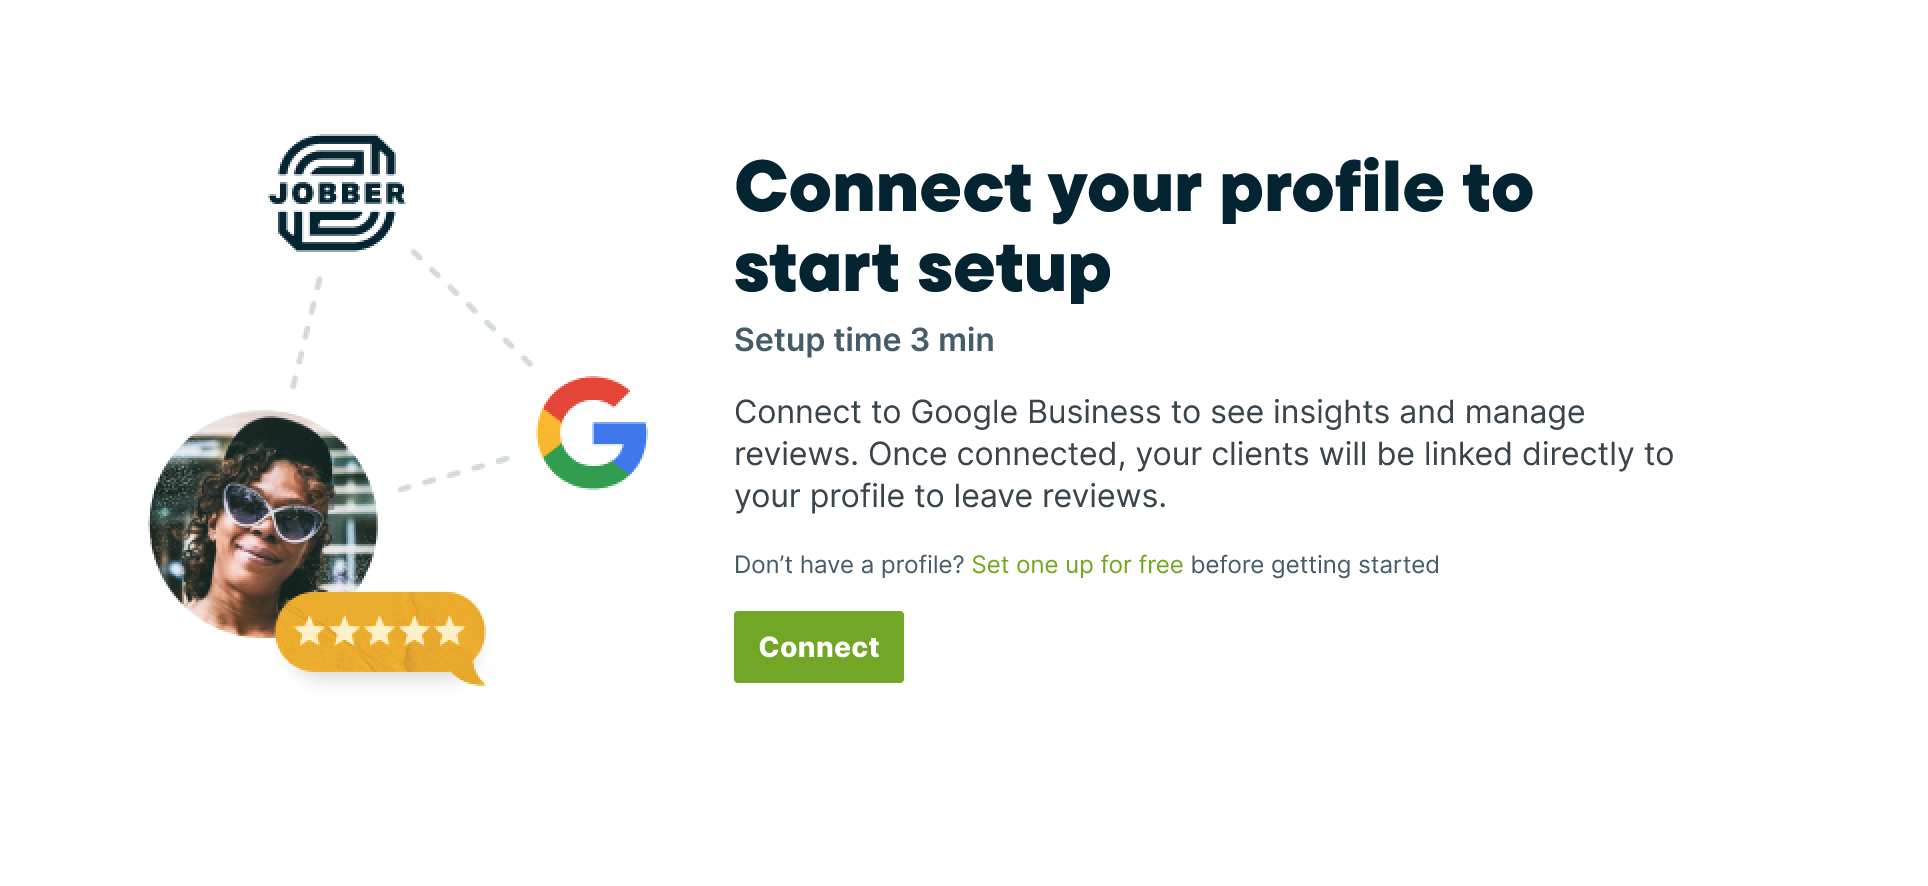The height and width of the screenshot is (886, 1928).
Task: Click the Jobber logo
Action: (337, 193)
